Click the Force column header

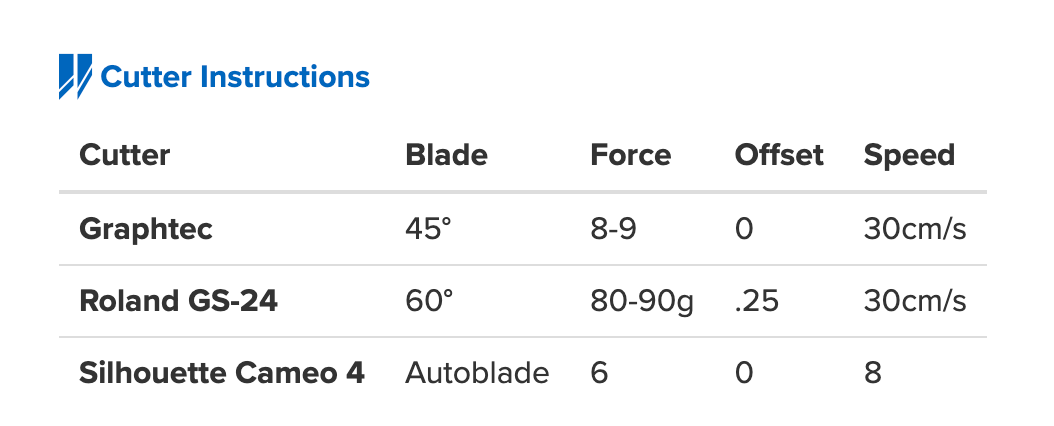click(x=630, y=155)
